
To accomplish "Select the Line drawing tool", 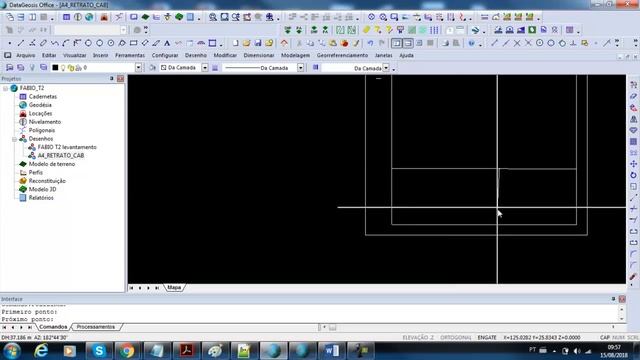I will tap(21, 43).
